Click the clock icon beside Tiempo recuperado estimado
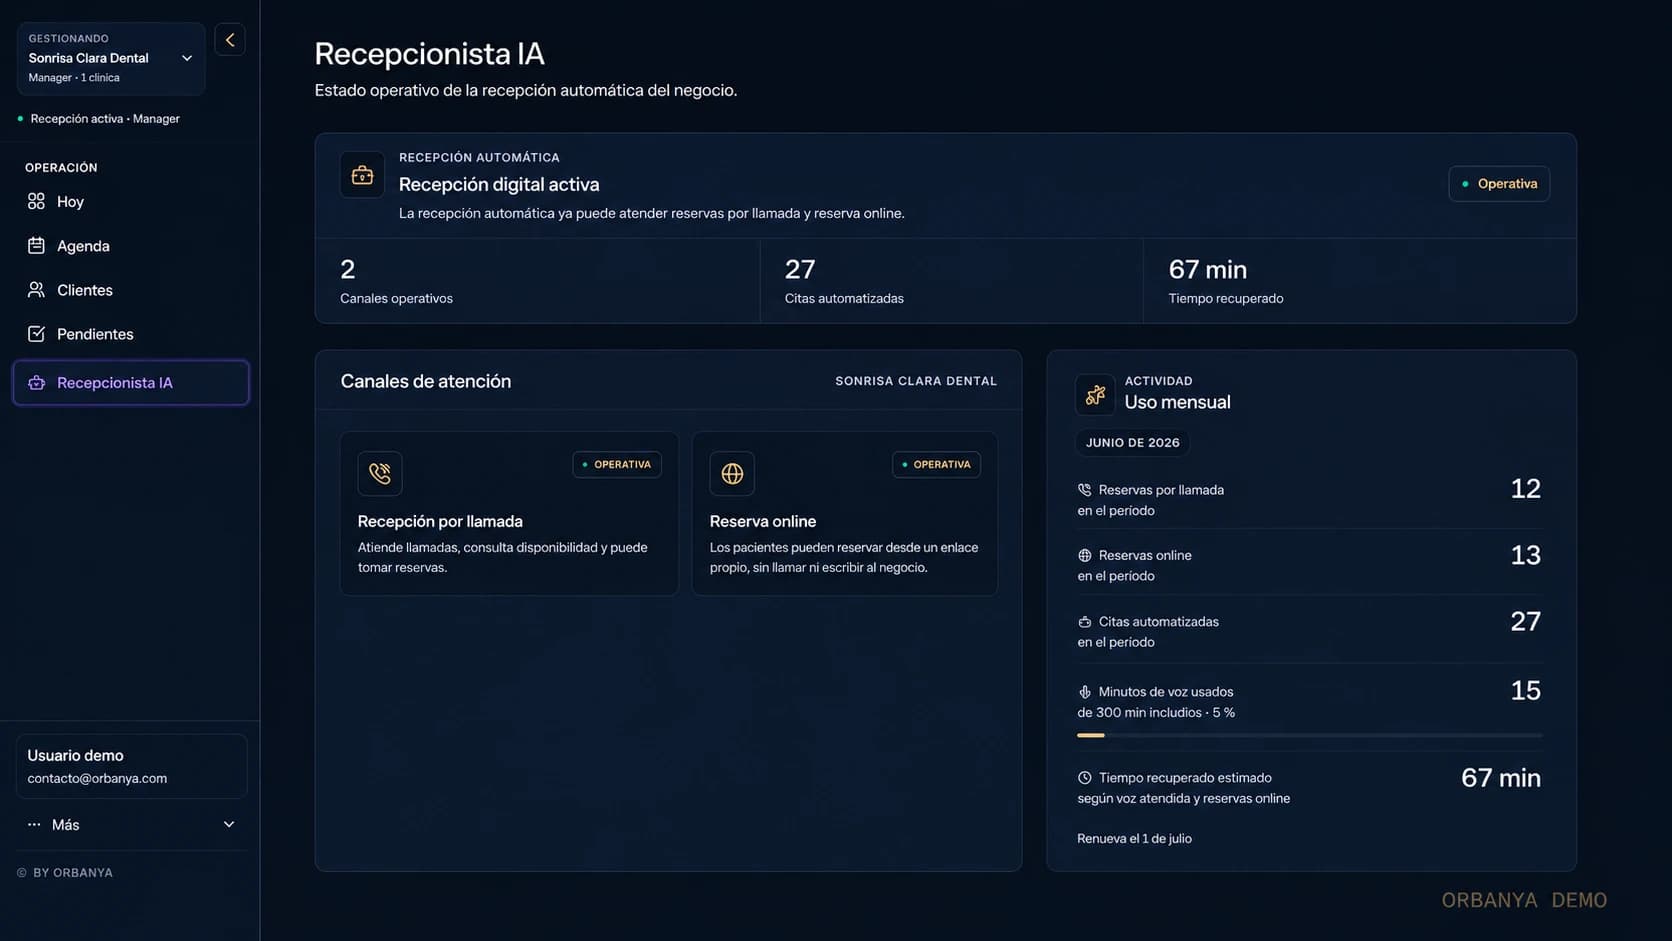This screenshot has height=941, width=1672. (x=1084, y=778)
